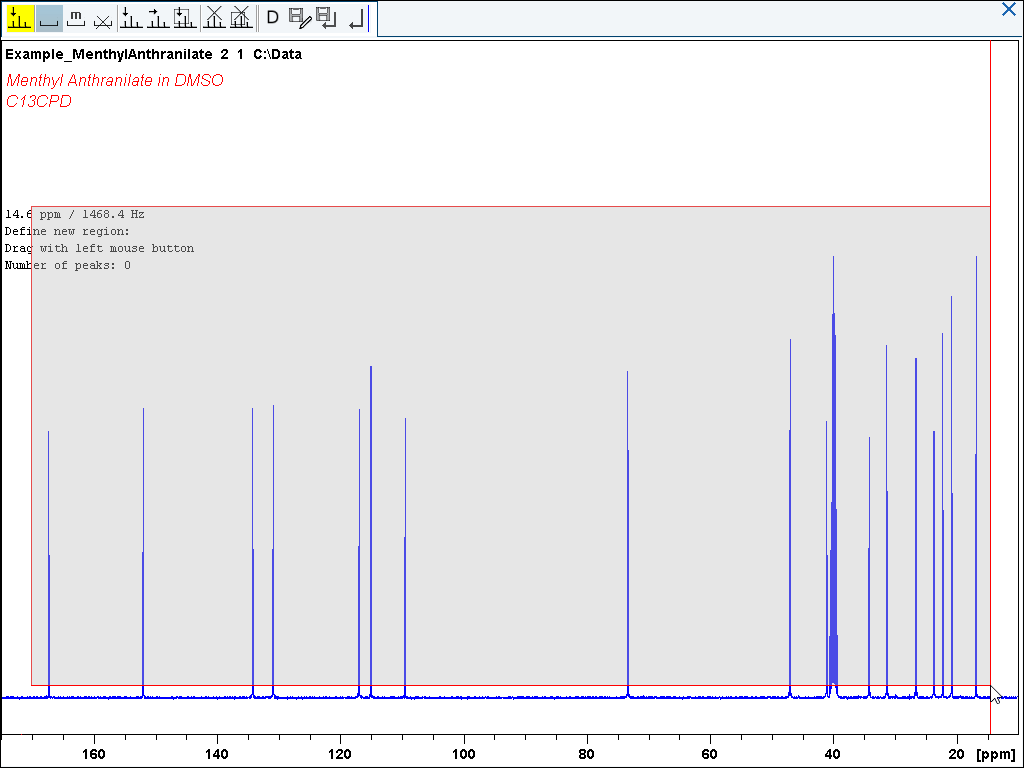Screen dimensions: 1024x768
Task: Click the 60 ppm axis label
Action: click(709, 754)
